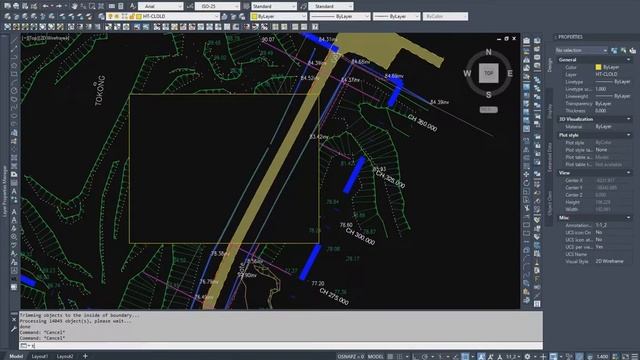
Task: Click the Color ByLayer swatch in Properties
Action: click(598, 67)
